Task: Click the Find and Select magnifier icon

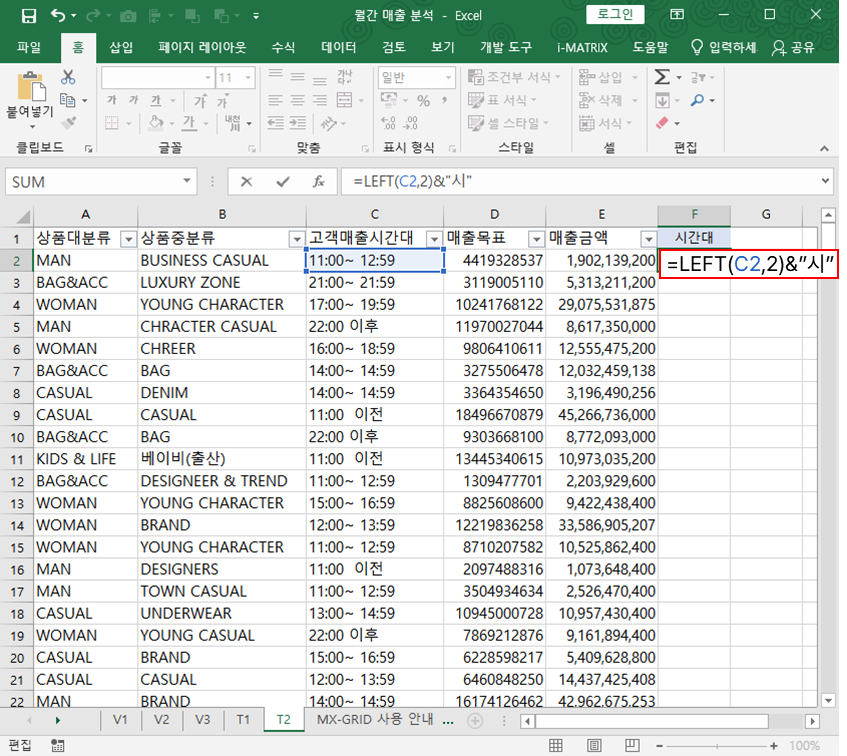Action: tap(697, 100)
